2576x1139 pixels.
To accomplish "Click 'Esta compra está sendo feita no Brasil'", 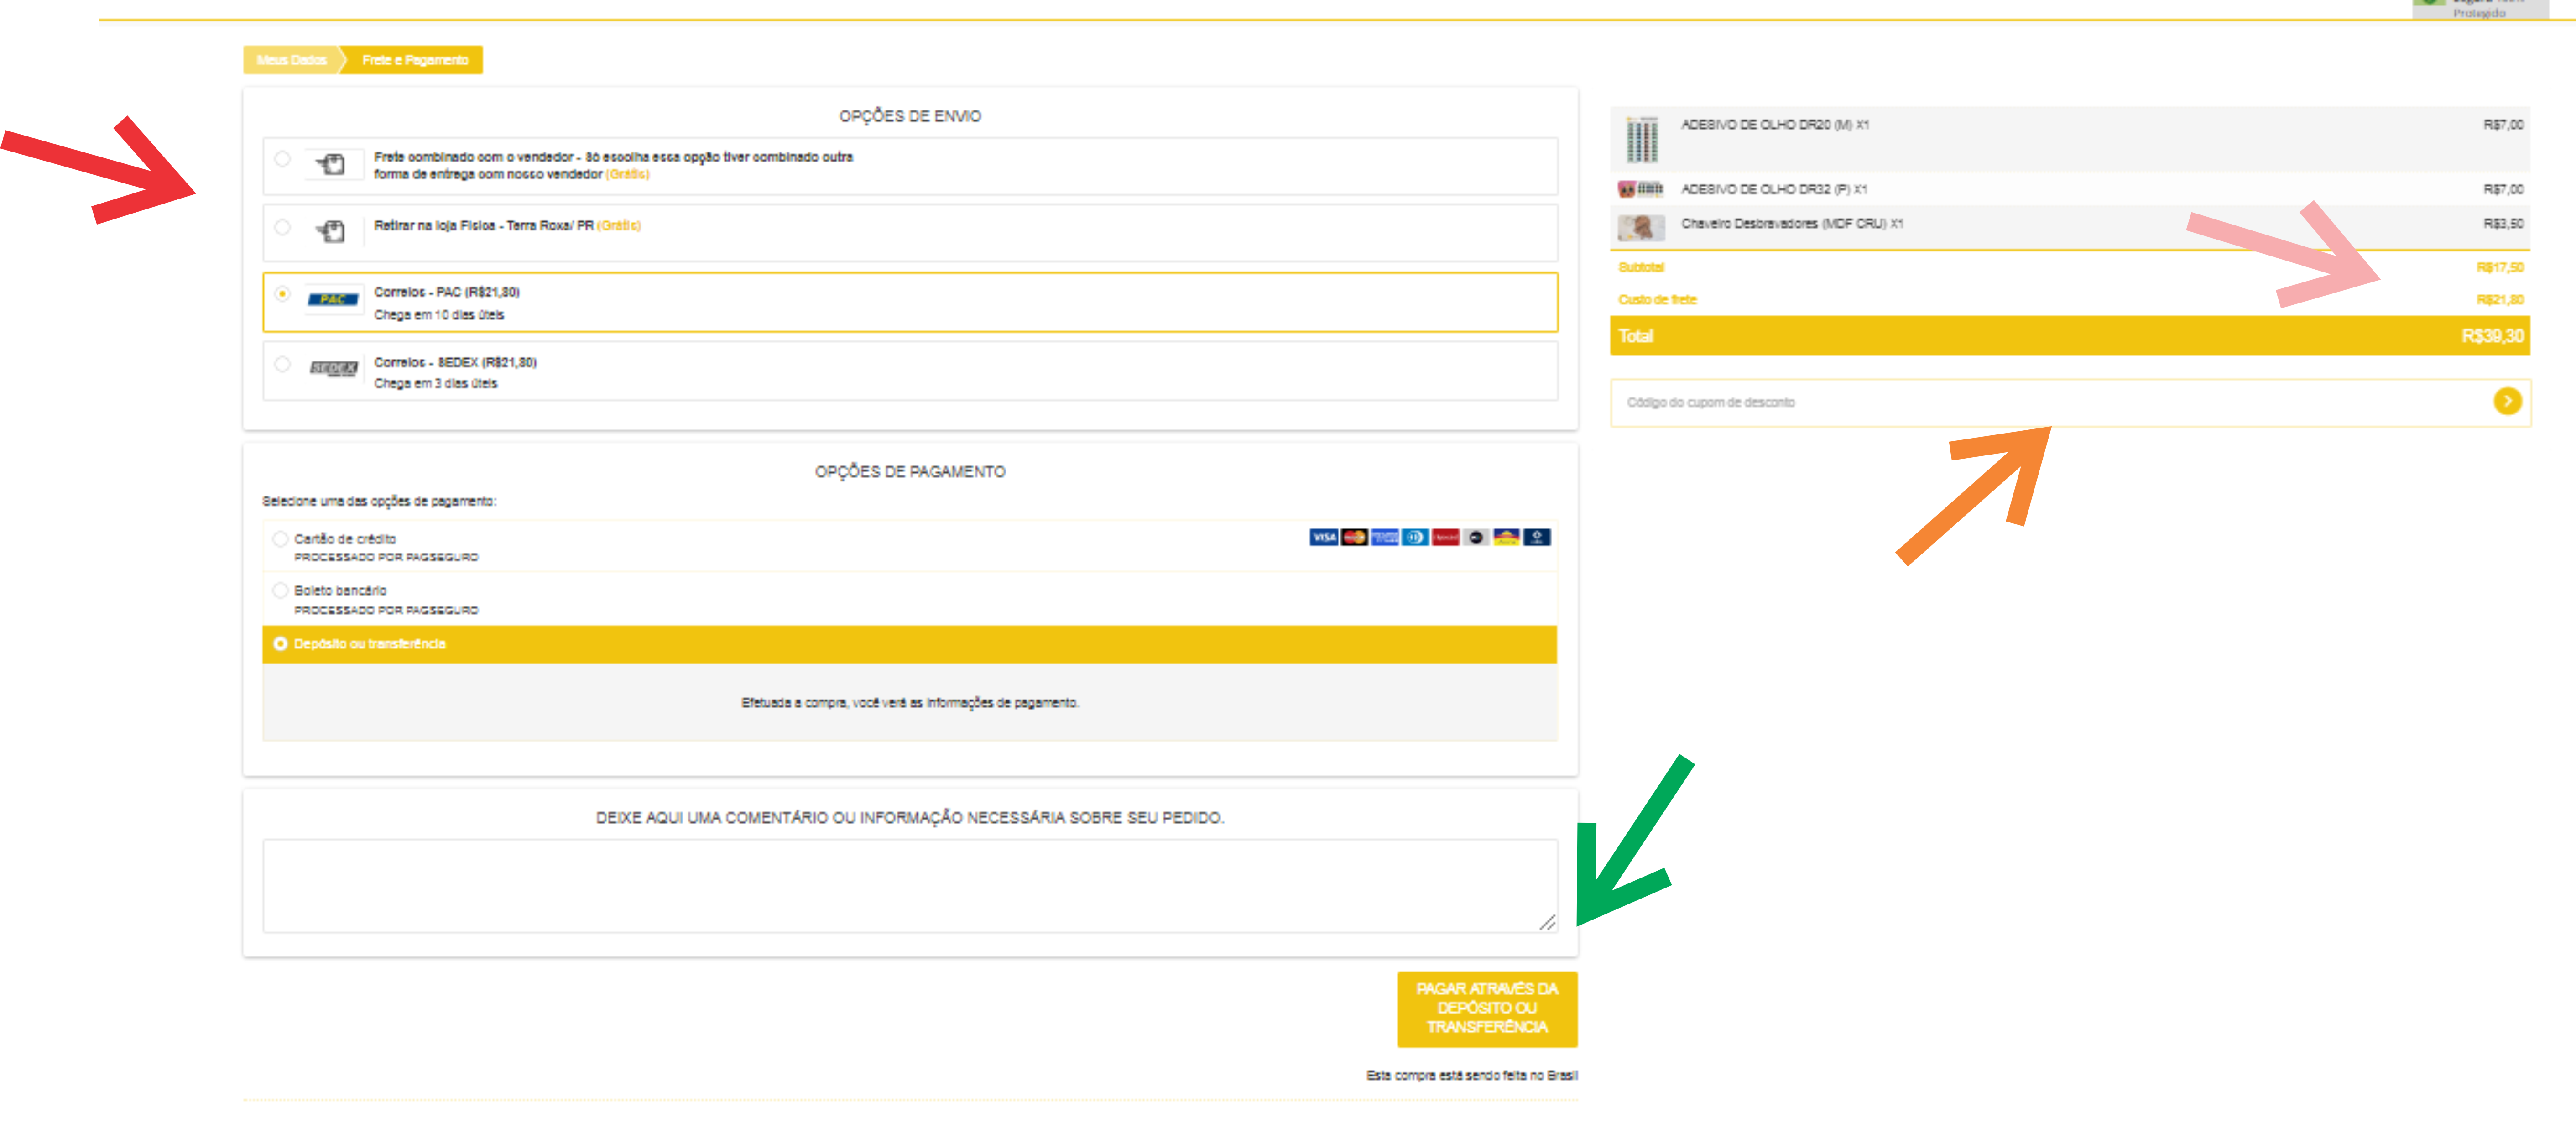I will (1472, 1076).
